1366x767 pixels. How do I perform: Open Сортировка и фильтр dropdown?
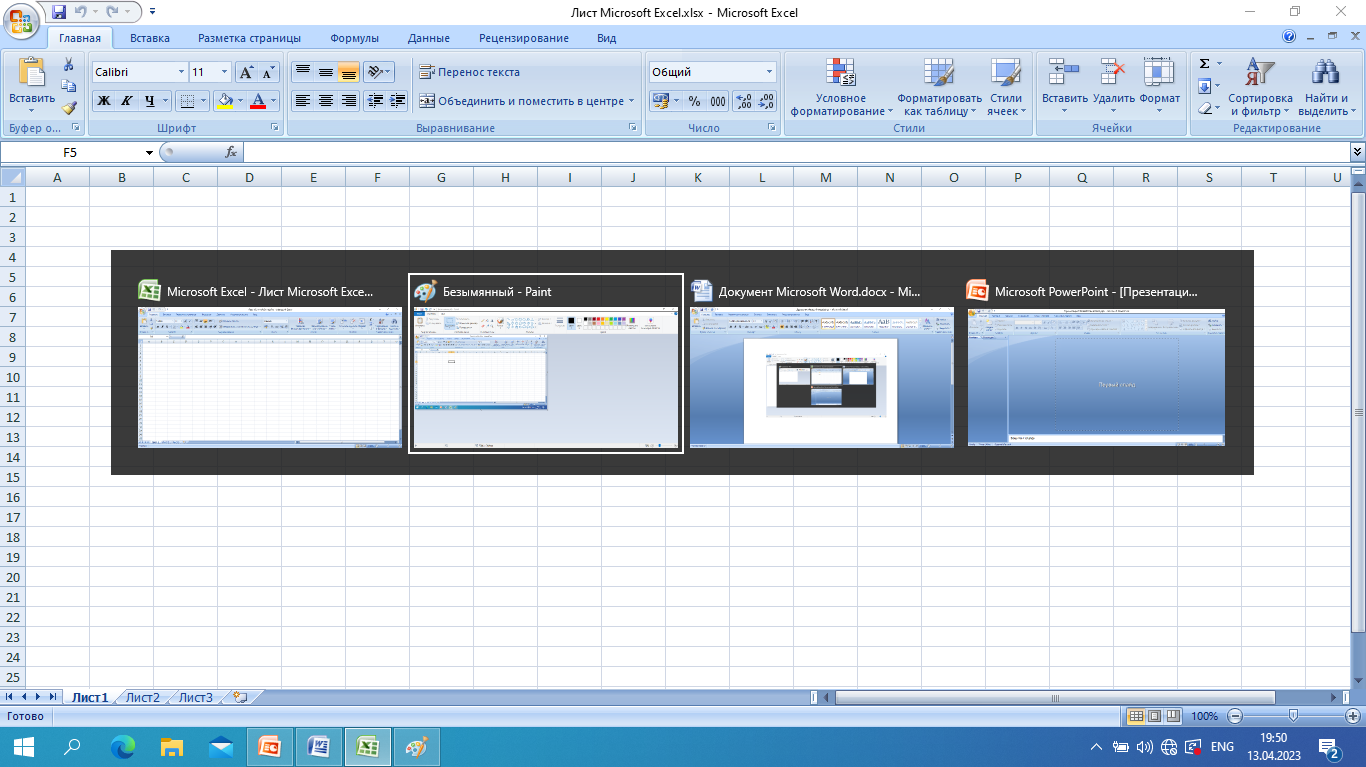(x=1260, y=87)
